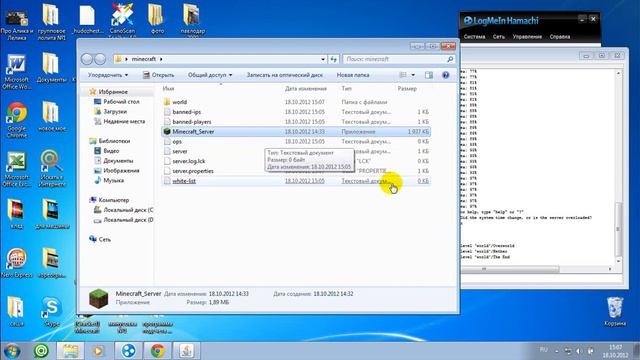Viewport: 640px width, 360px height.
Task: Open Локальный диск (C:)
Action: [x=128, y=210]
